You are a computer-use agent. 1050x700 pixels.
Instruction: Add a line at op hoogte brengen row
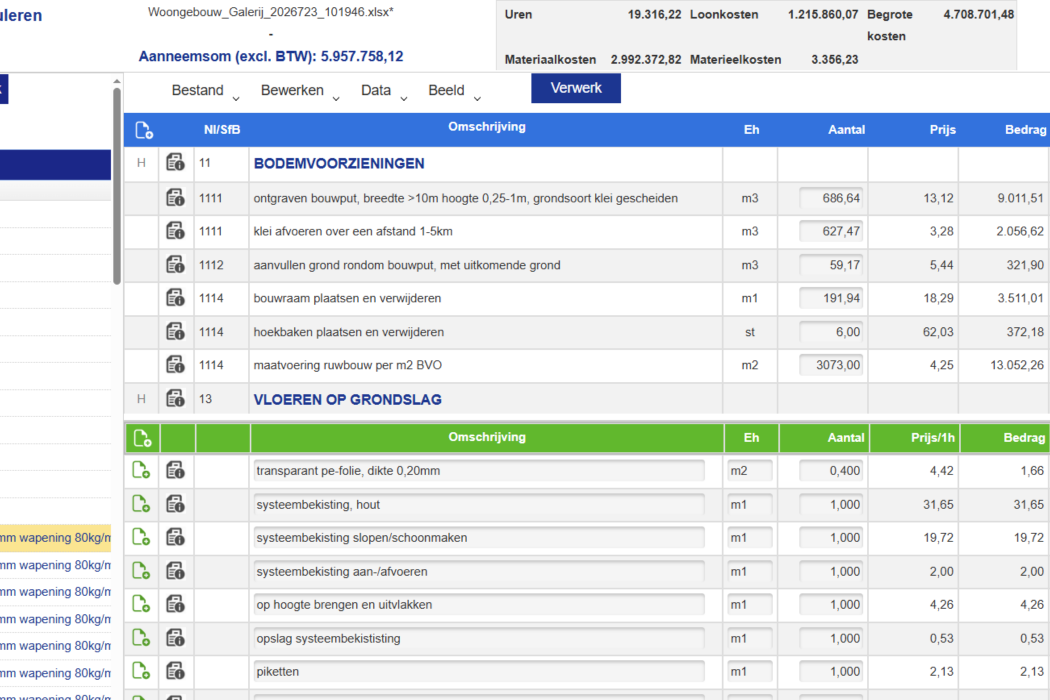[x=141, y=604]
